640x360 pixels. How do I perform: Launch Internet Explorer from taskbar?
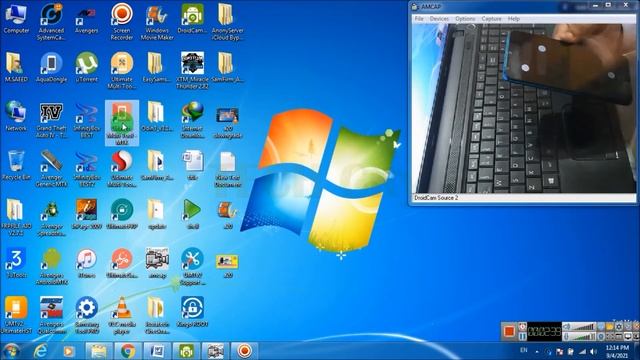coord(40,351)
